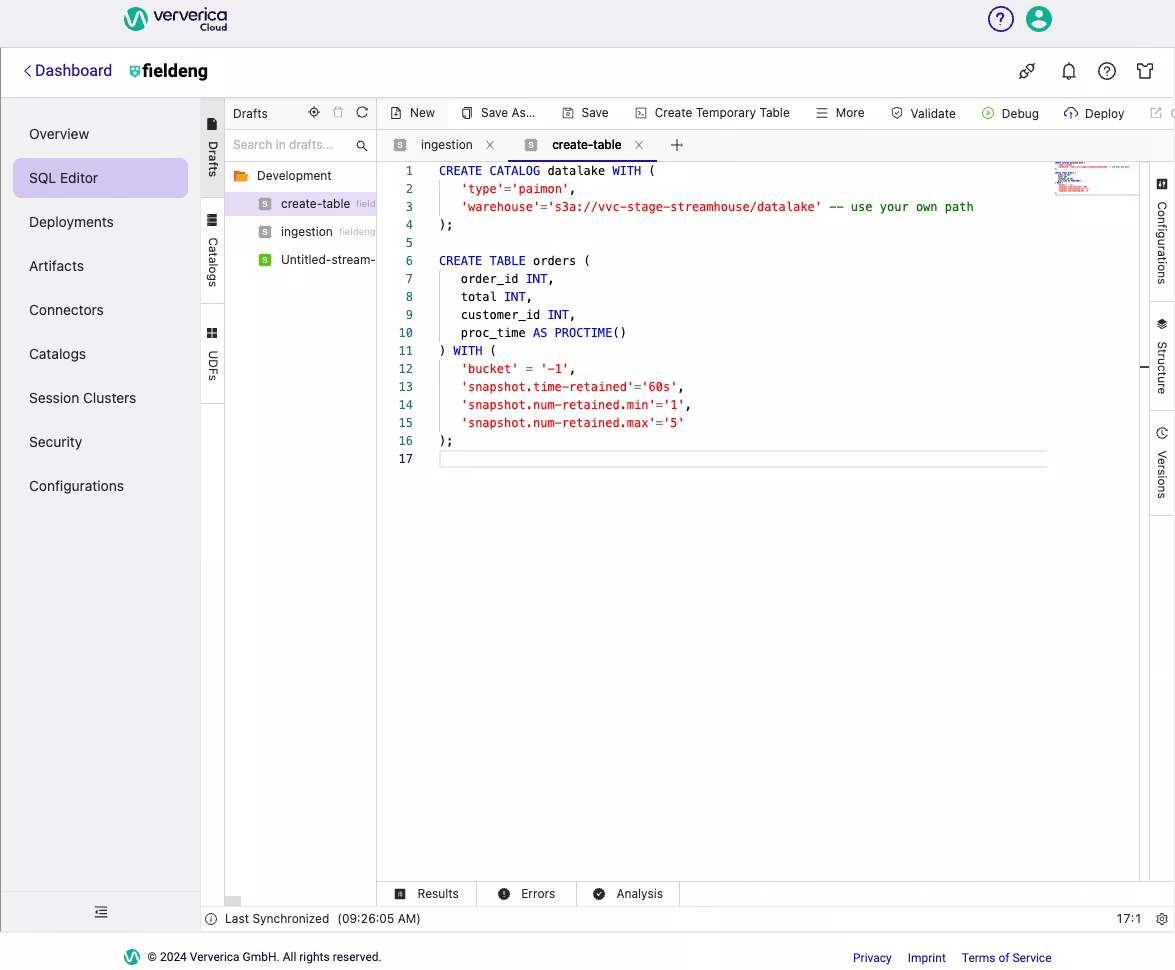Open Deployments in the sidebar
Viewport: 1175px width, 970px height.
(x=100, y=222)
